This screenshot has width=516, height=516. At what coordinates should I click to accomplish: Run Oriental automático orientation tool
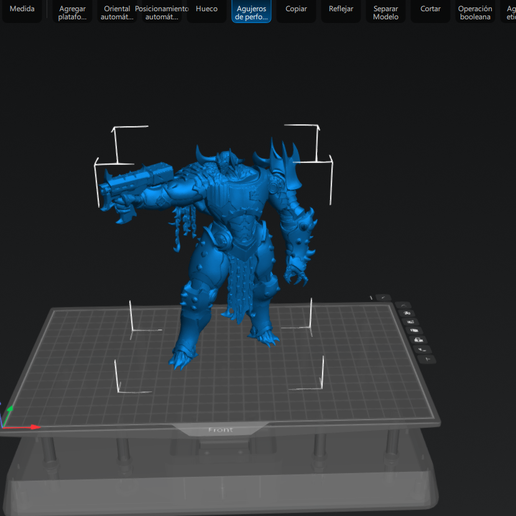click(x=117, y=11)
